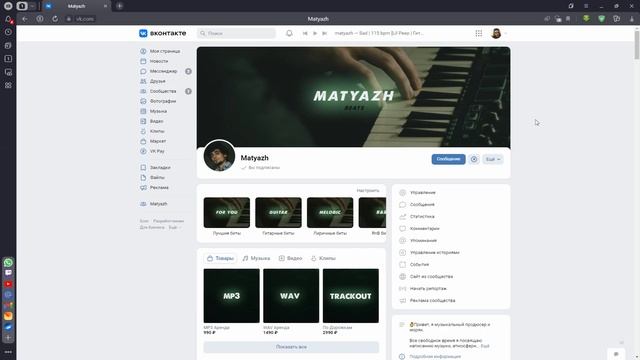Open Новости feed in left sidebar
The height and width of the screenshot is (360, 640).
coord(154,61)
